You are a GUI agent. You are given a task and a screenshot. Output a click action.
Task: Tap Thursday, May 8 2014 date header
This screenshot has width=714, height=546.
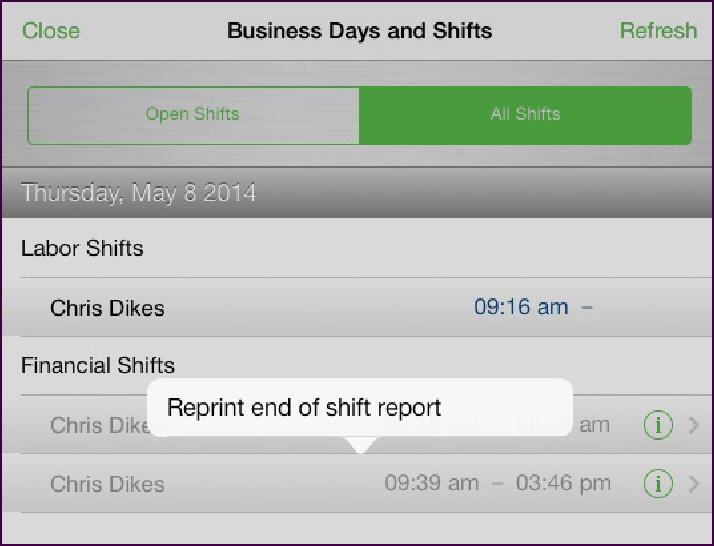coord(138,193)
